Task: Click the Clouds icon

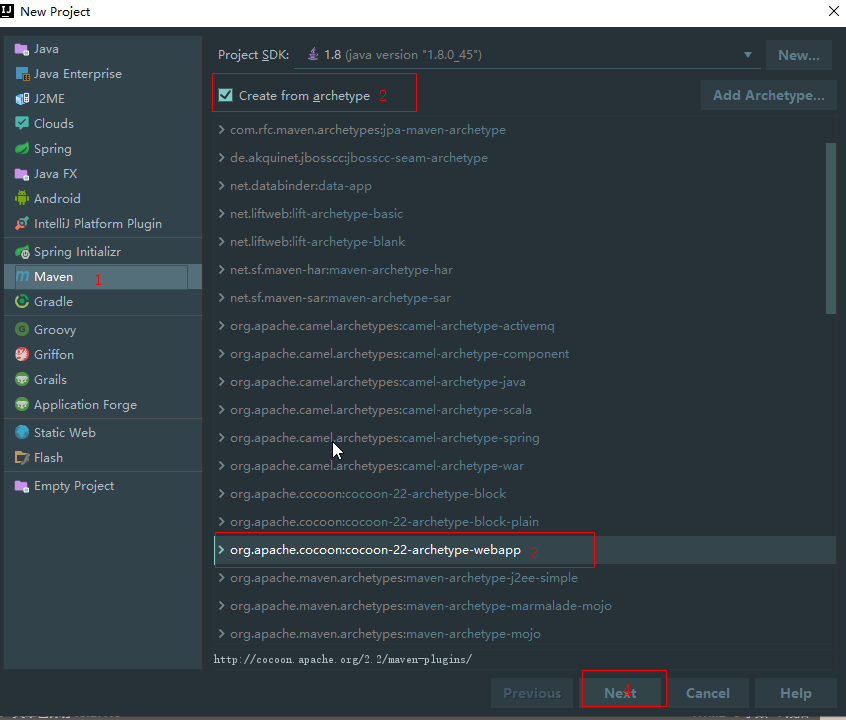Action: (x=22, y=124)
